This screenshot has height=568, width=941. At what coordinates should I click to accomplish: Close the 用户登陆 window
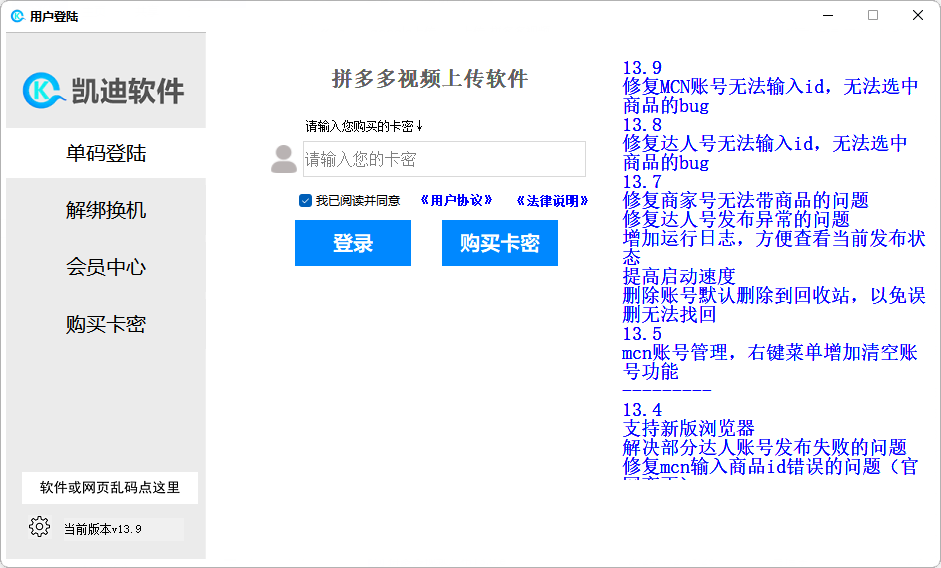pyautogui.click(x=918, y=16)
